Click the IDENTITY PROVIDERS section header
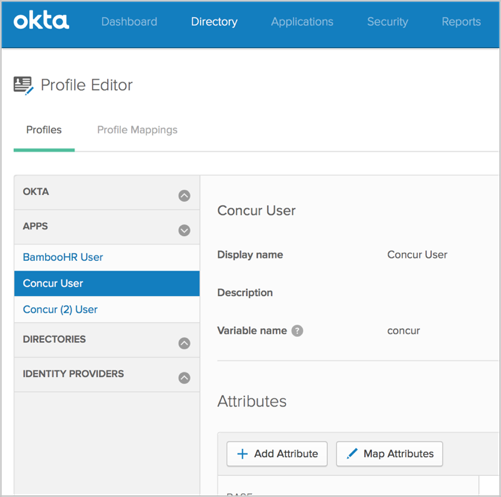The height and width of the screenshot is (497, 501). pos(107,374)
